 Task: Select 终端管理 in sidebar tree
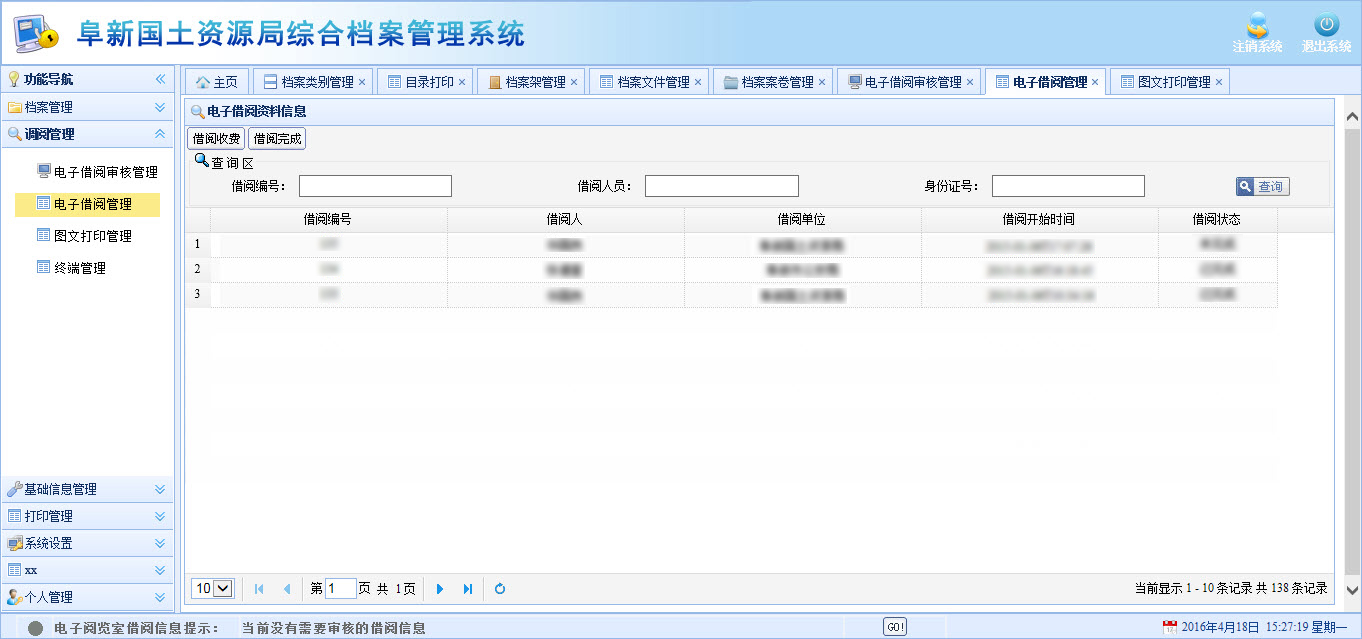point(79,268)
